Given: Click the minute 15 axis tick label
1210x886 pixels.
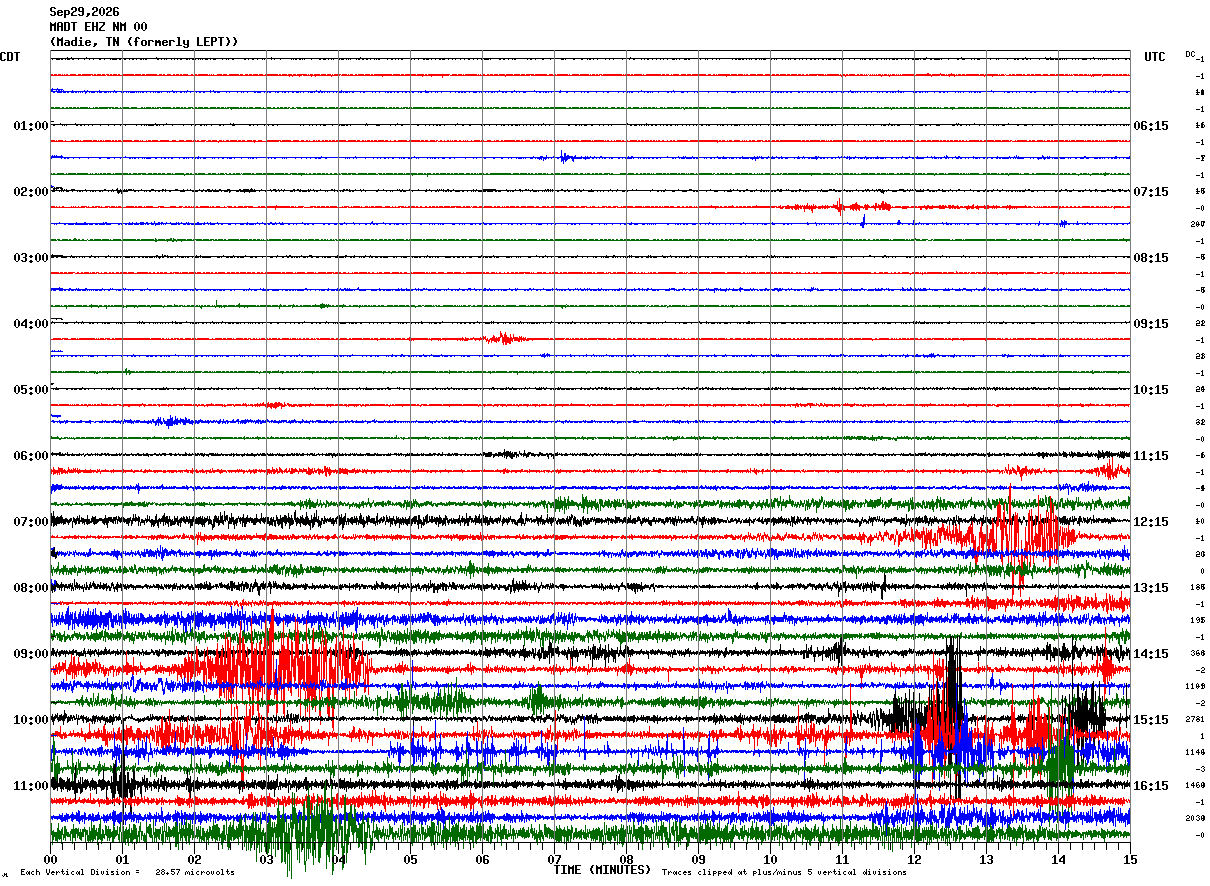Looking at the screenshot, I should [x=1130, y=859].
